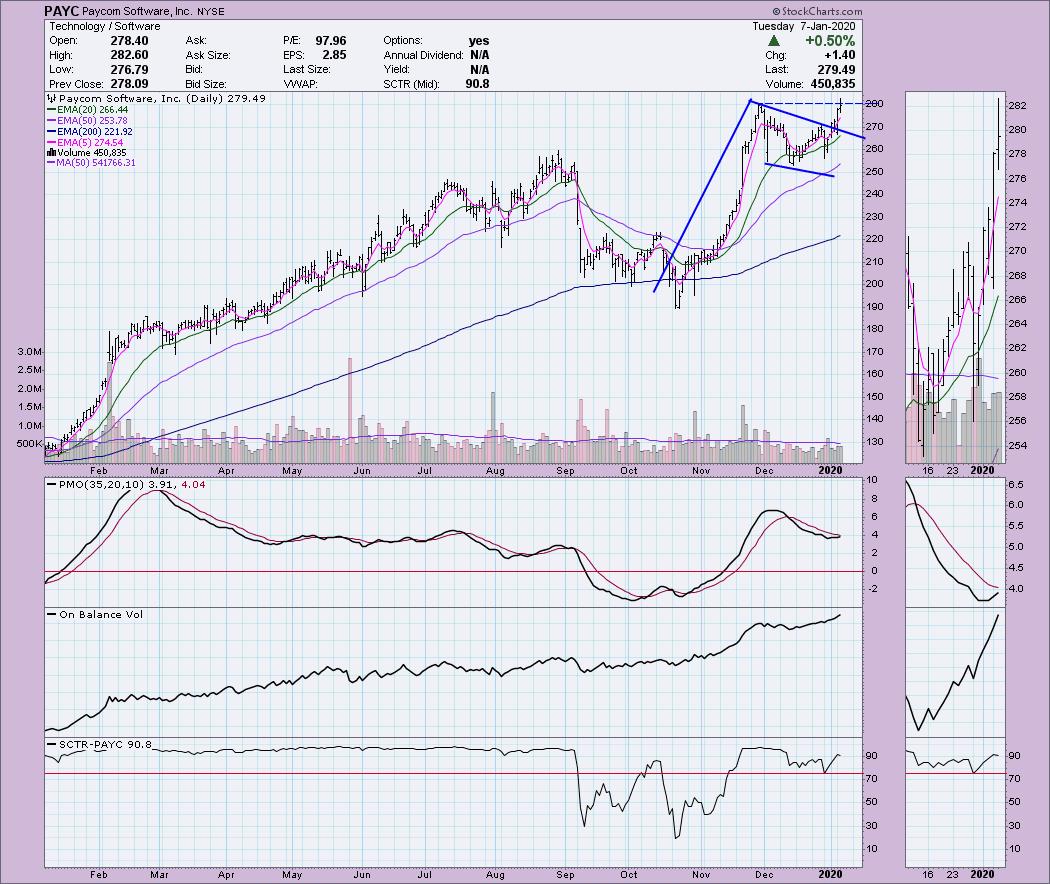Click the NYSE exchange label
This screenshot has width=1050, height=884.
click(x=211, y=12)
